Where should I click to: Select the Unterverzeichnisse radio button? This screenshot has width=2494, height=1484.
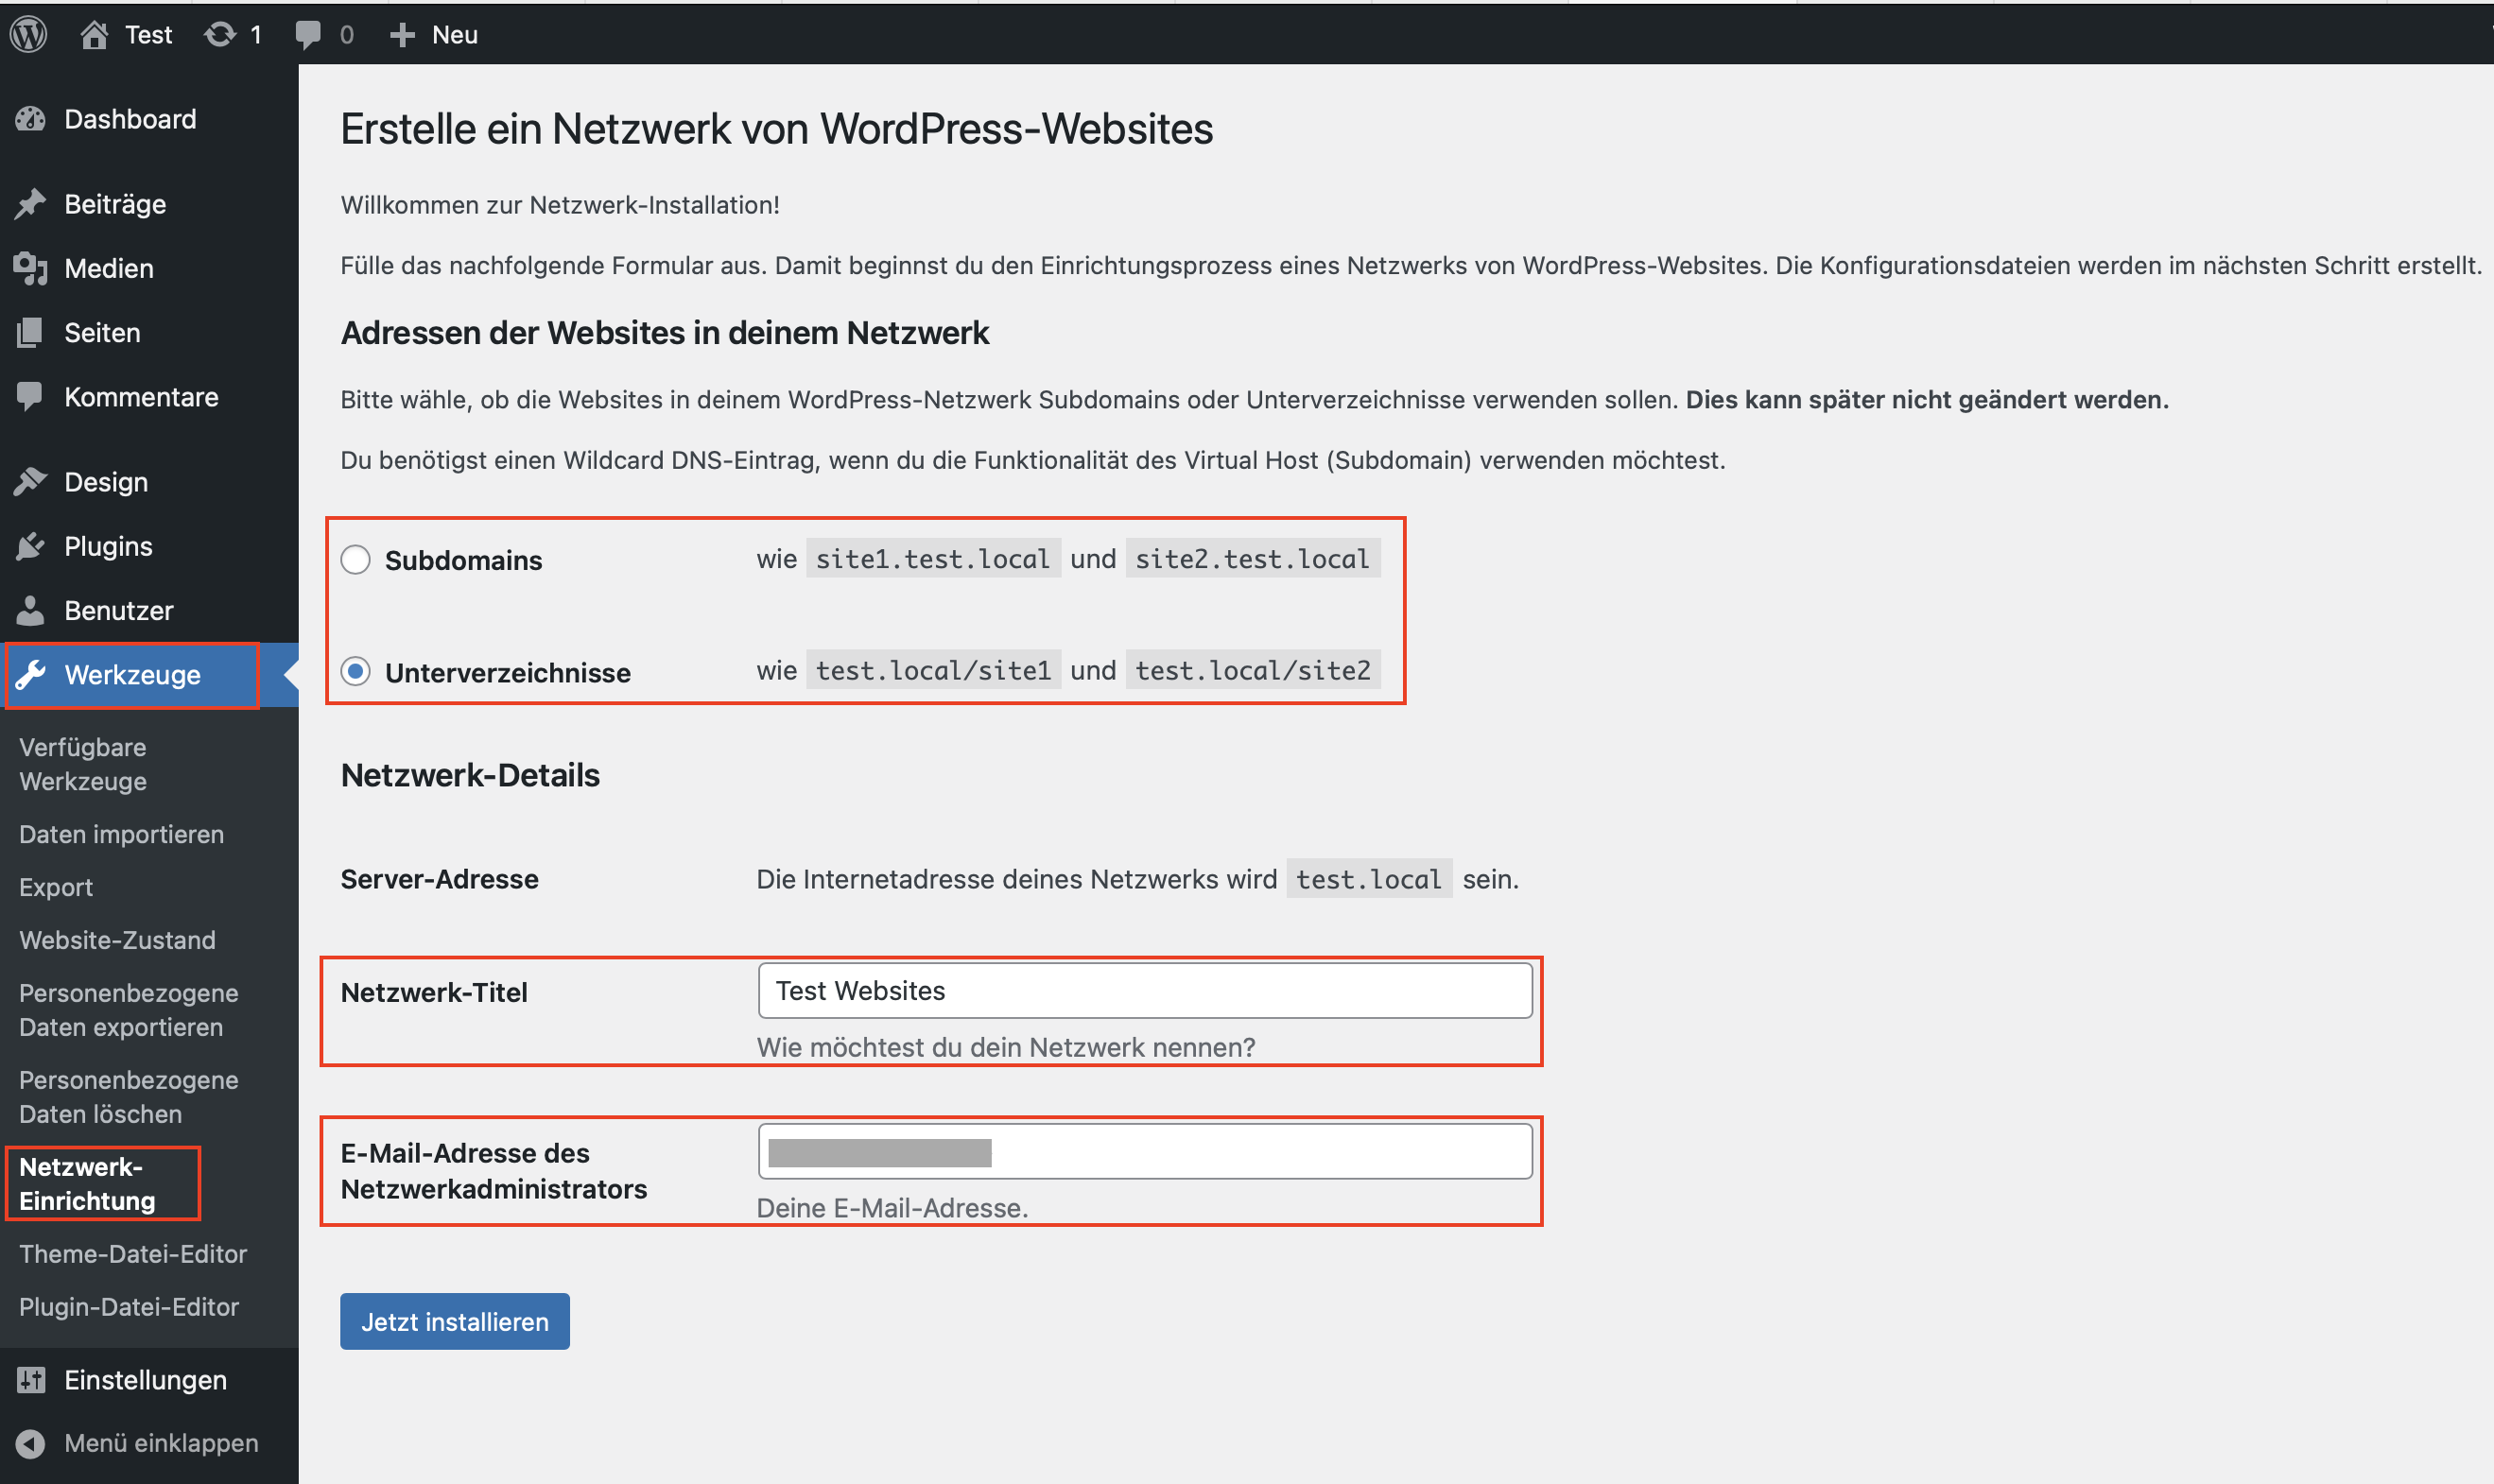tap(356, 671)
